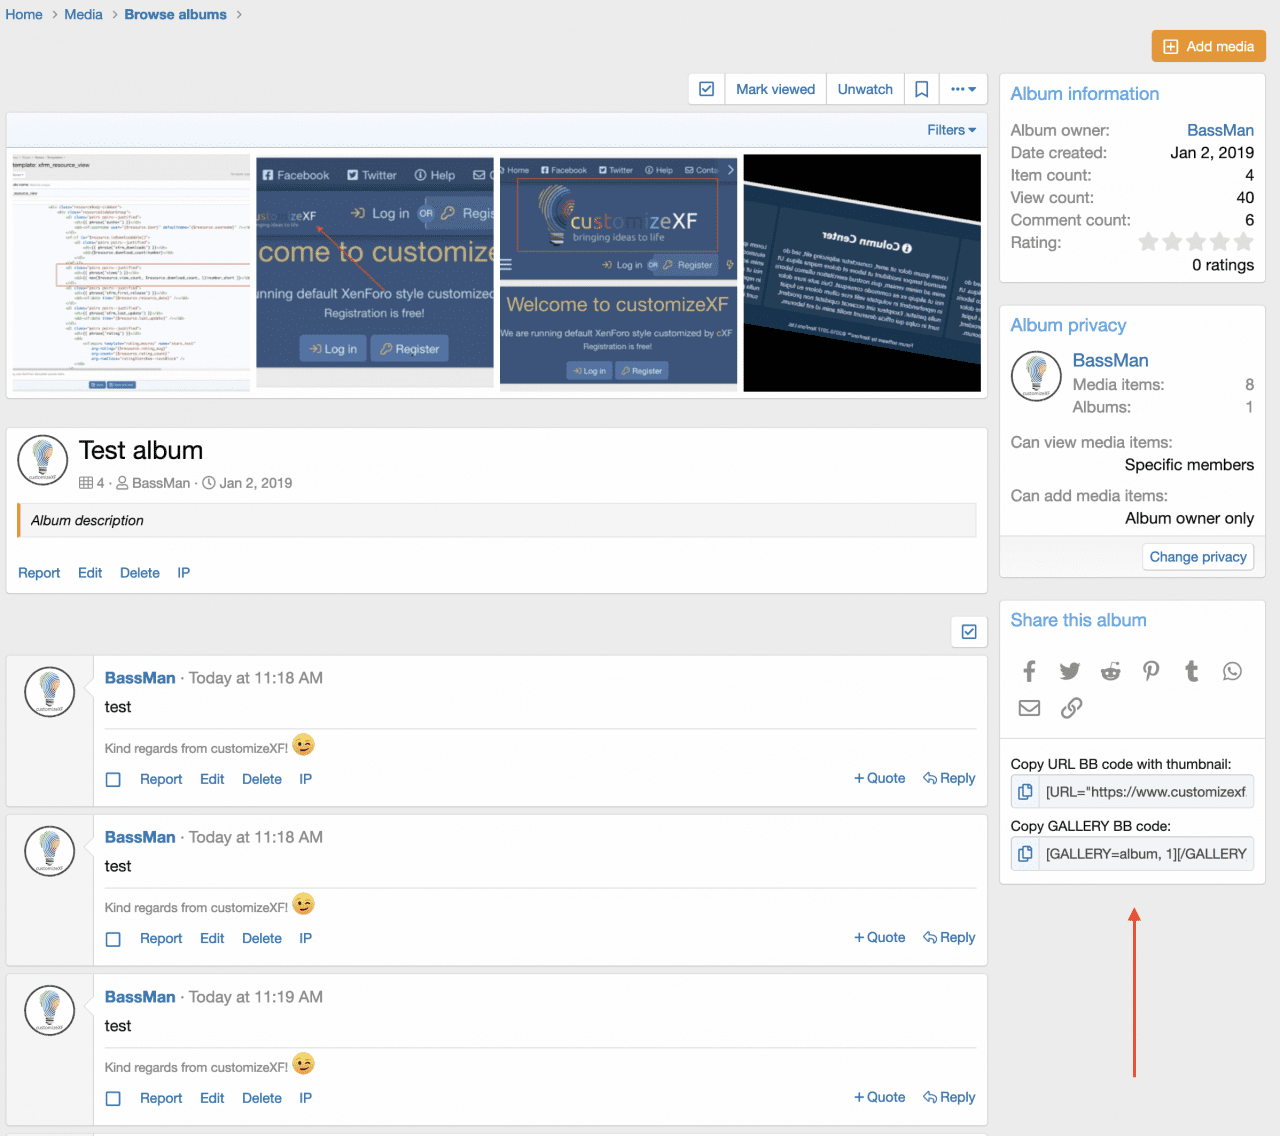Check the first comment's selection checkbox
Viewport: 1280px width, 1136px height.
coord(113,779)
